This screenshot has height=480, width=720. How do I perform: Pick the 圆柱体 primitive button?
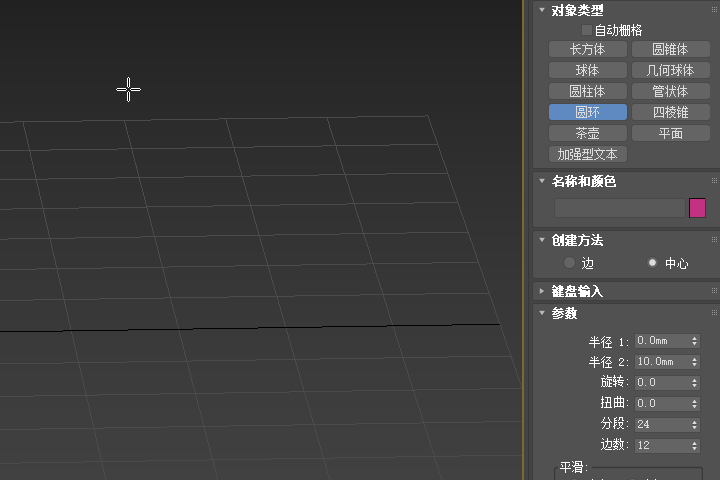point(588,91)
